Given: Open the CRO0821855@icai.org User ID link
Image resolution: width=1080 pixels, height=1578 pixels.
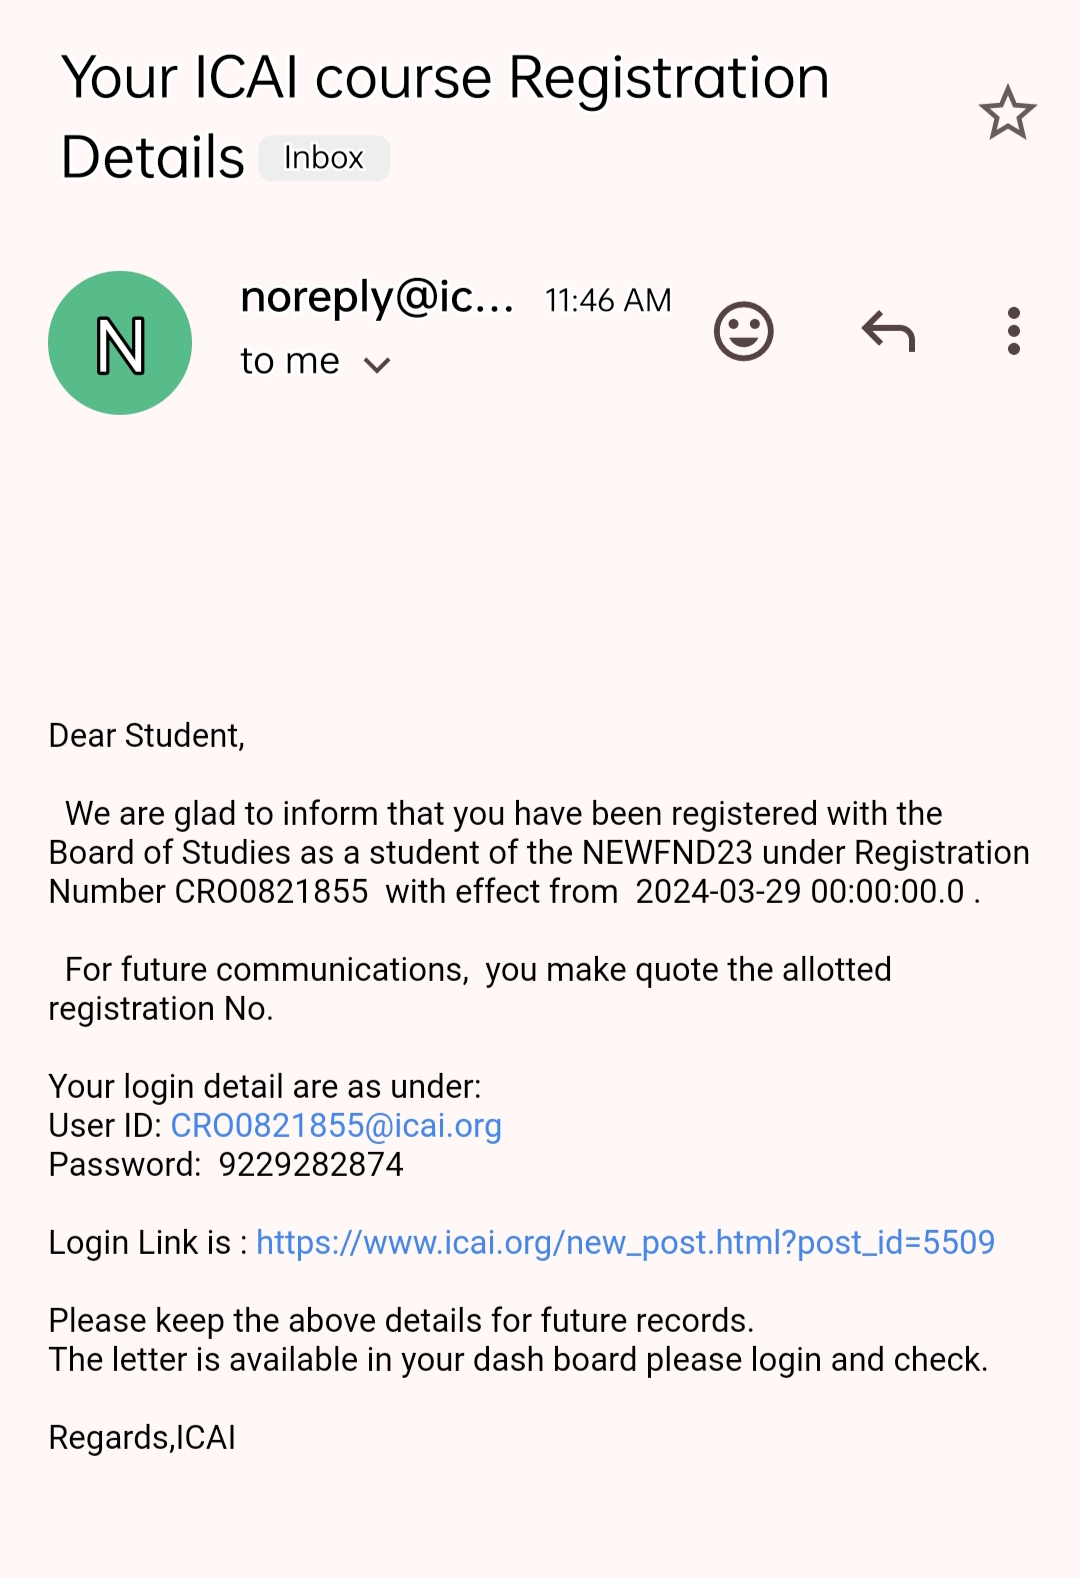Looking at the screenshot, I should click(336, 1126).
